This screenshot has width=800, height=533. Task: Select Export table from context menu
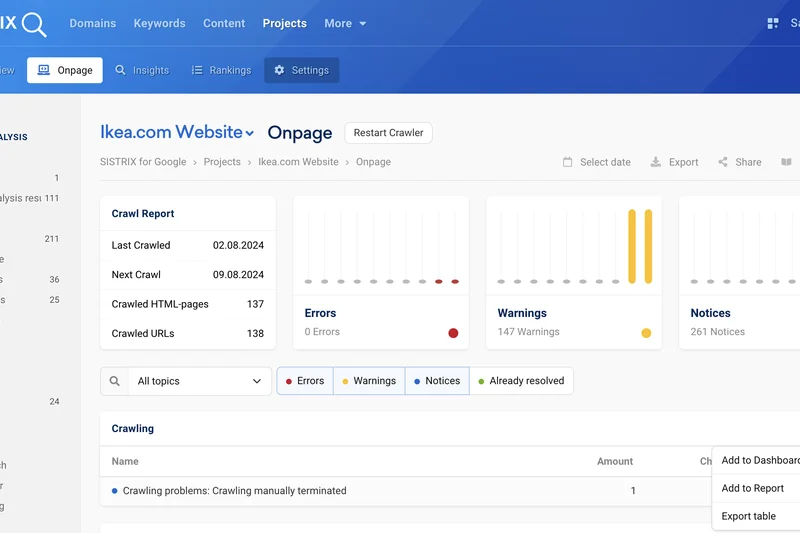(x=749, y=516)
